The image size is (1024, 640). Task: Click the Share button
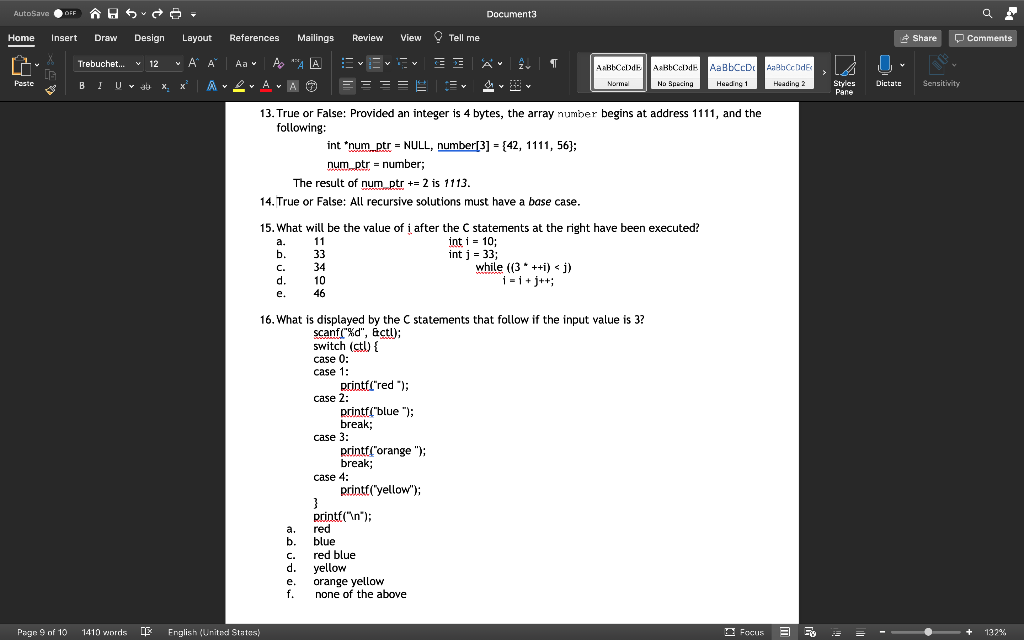[x=918, y=37]
